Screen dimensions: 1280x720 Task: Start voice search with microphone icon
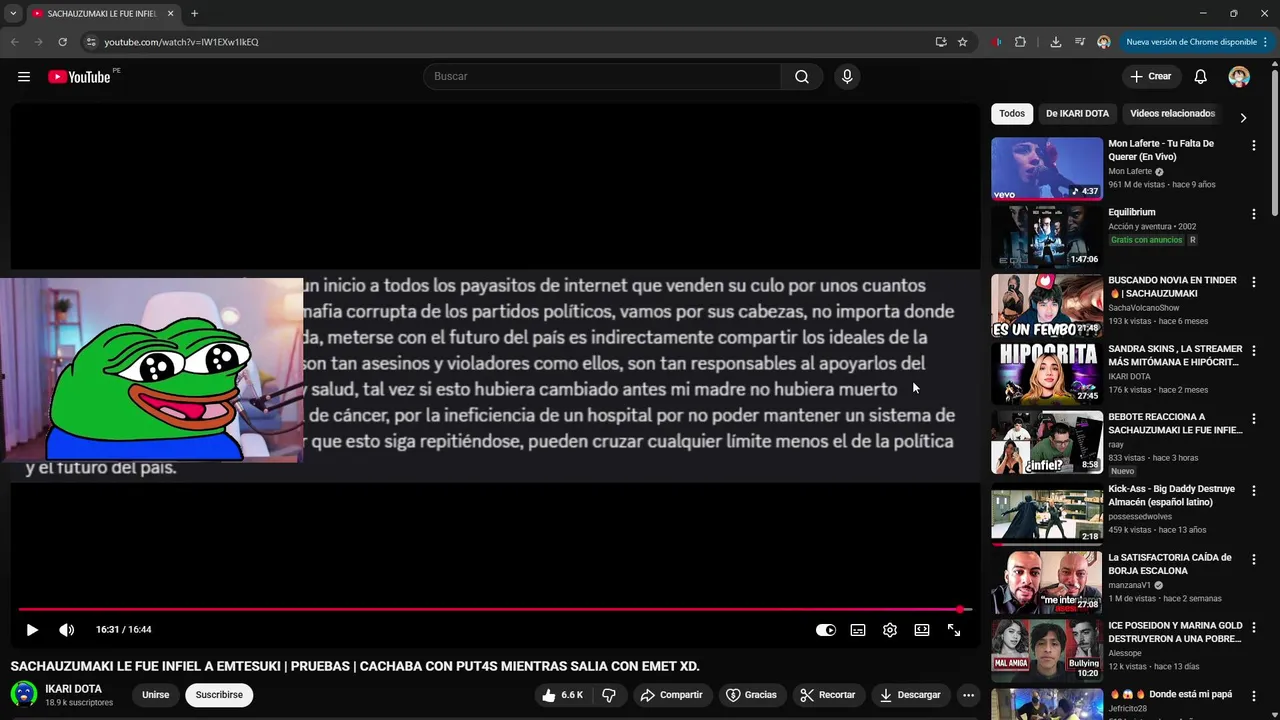[847, 77]
